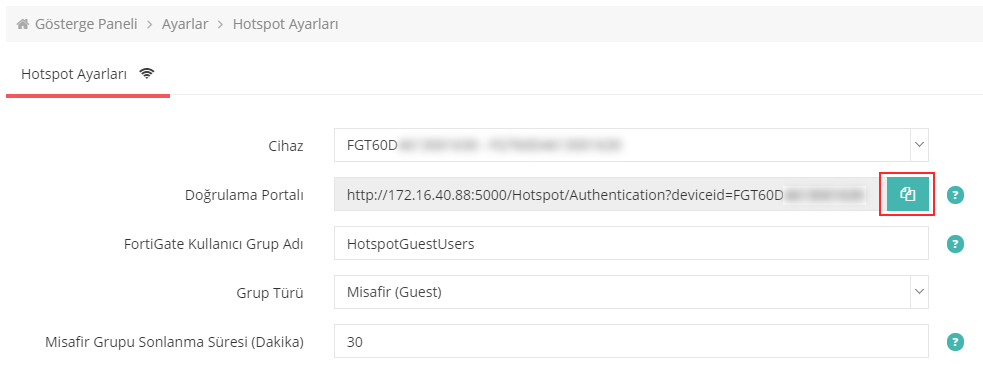Copy the authentication portal URL

pos(908,194)
